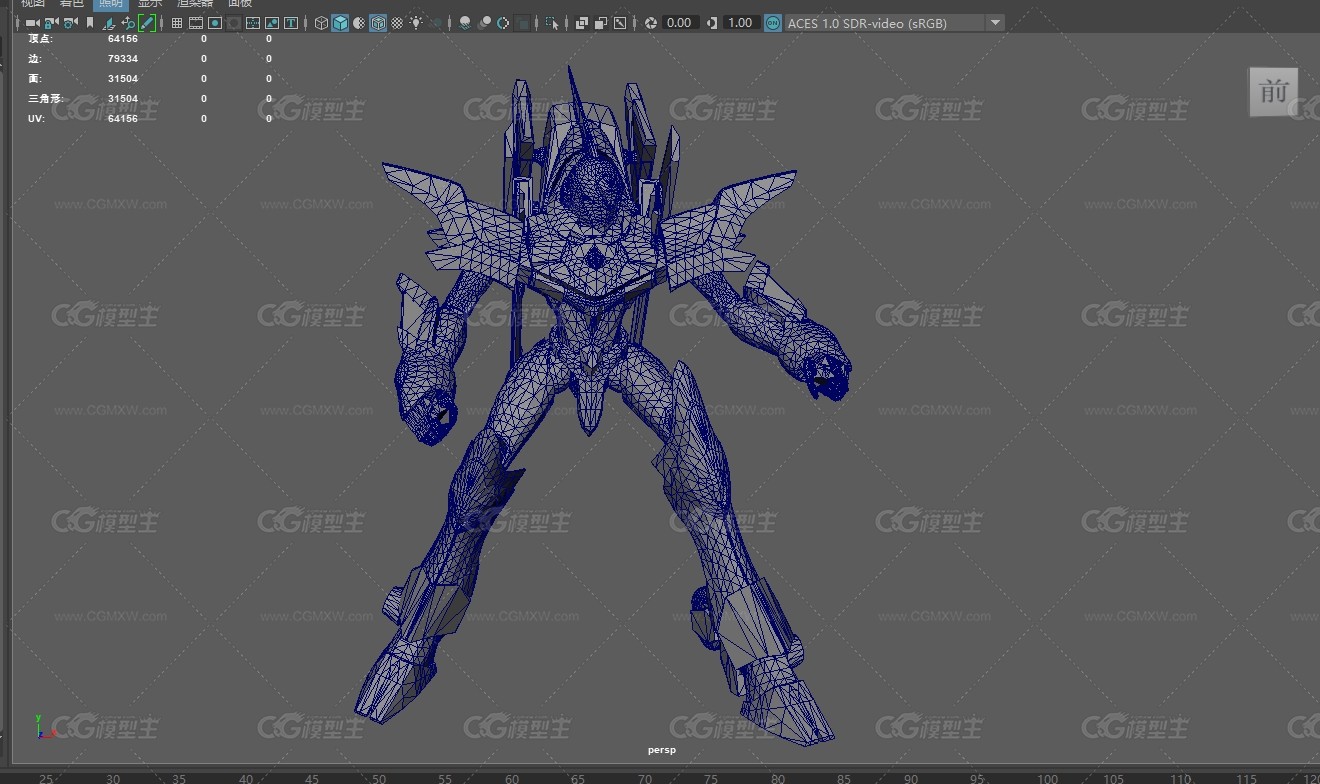Viewport: 1320px width, 784px height.
Task: Toggle the Safe Action icon
Action: [x=272, y=22]
